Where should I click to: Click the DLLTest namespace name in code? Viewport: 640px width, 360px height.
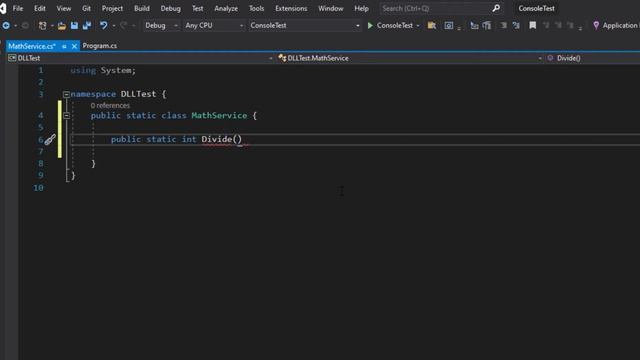click(138, 94)
